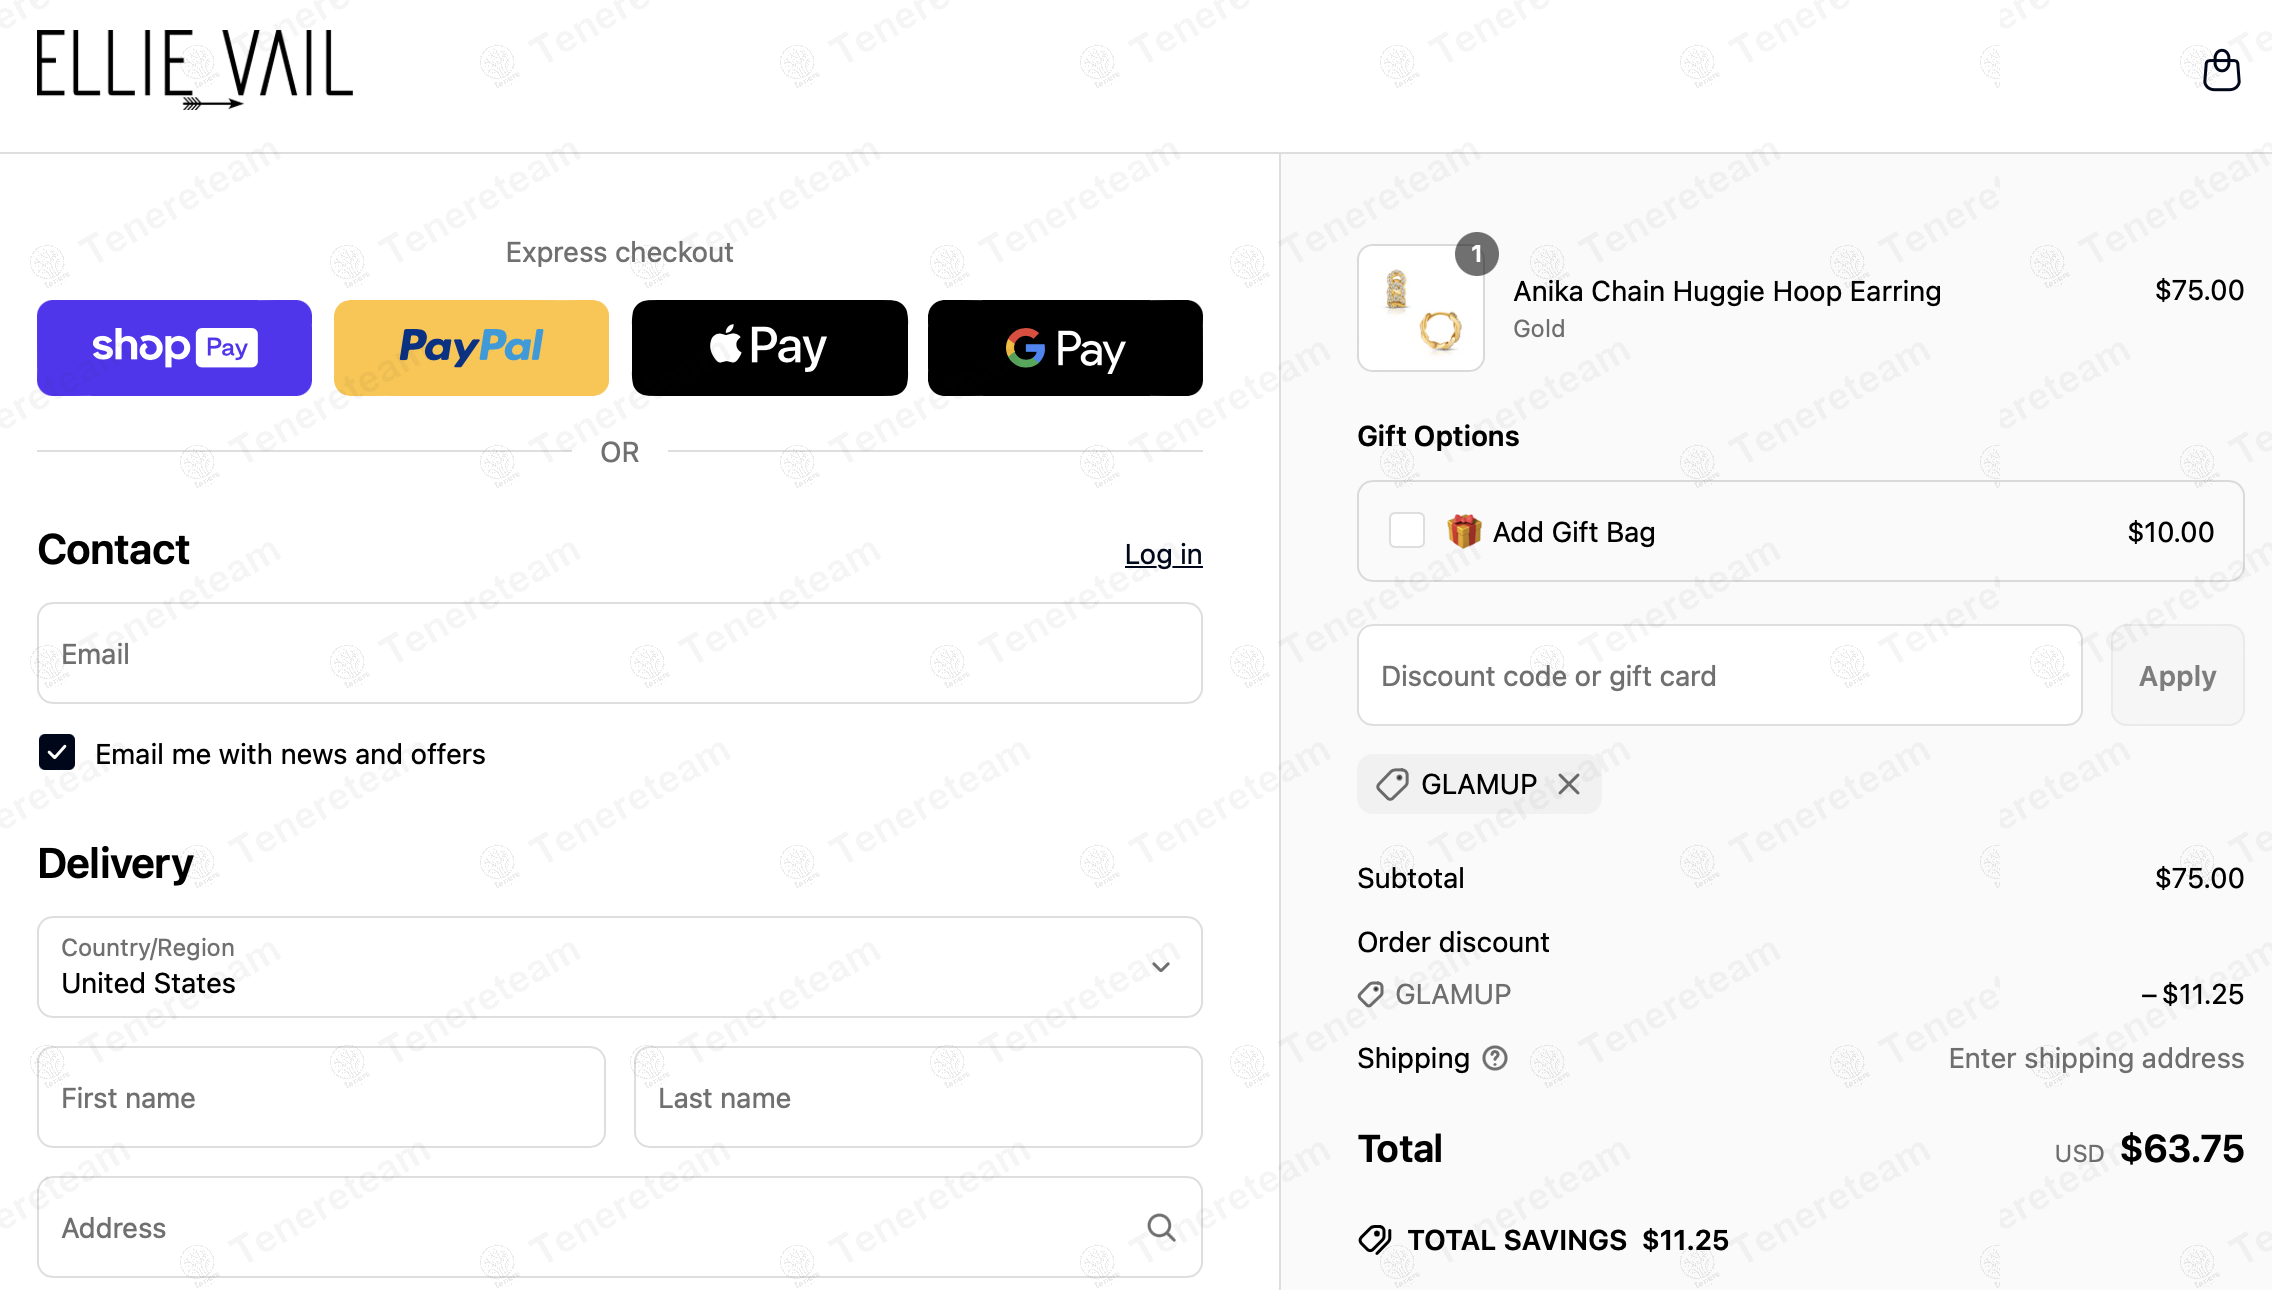Image resolution: width=2272 pixels, height=1290 pixels.
Task: Click the Ellie Vail logo
Action: [195, 68]
